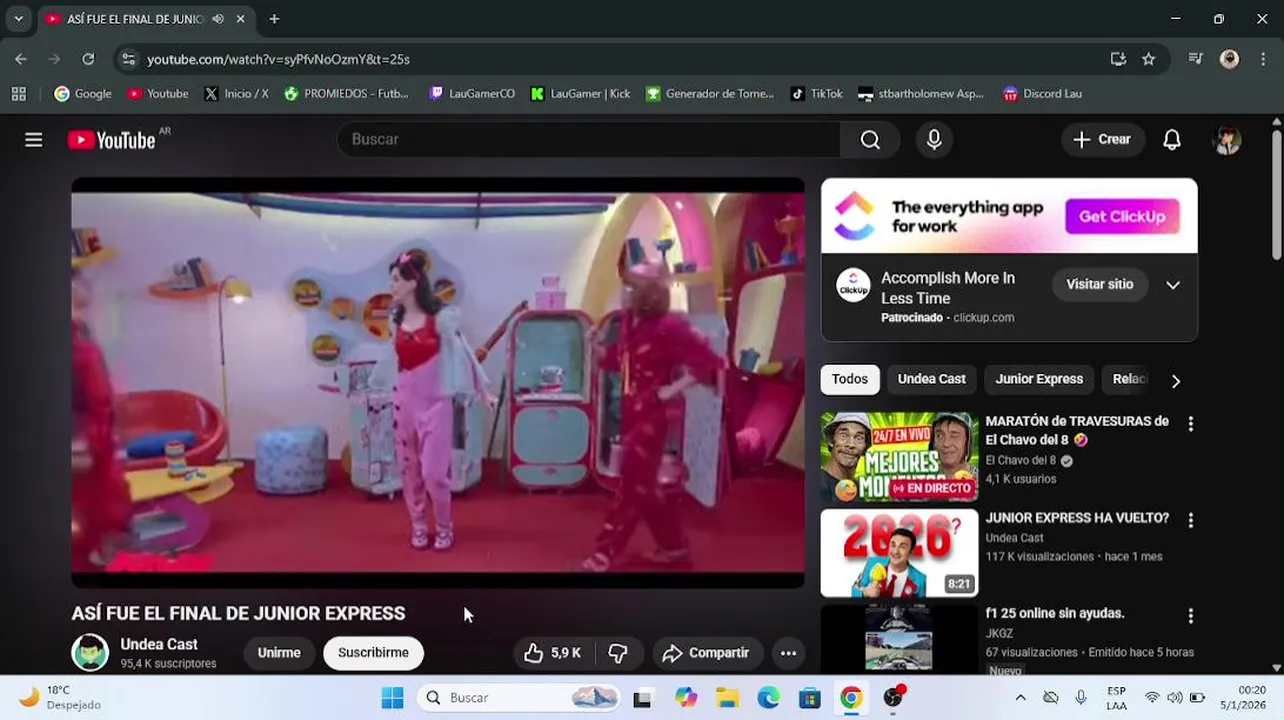Click Get ClickUp banner button
The image size is (1284, 720).
[1122, 216]
